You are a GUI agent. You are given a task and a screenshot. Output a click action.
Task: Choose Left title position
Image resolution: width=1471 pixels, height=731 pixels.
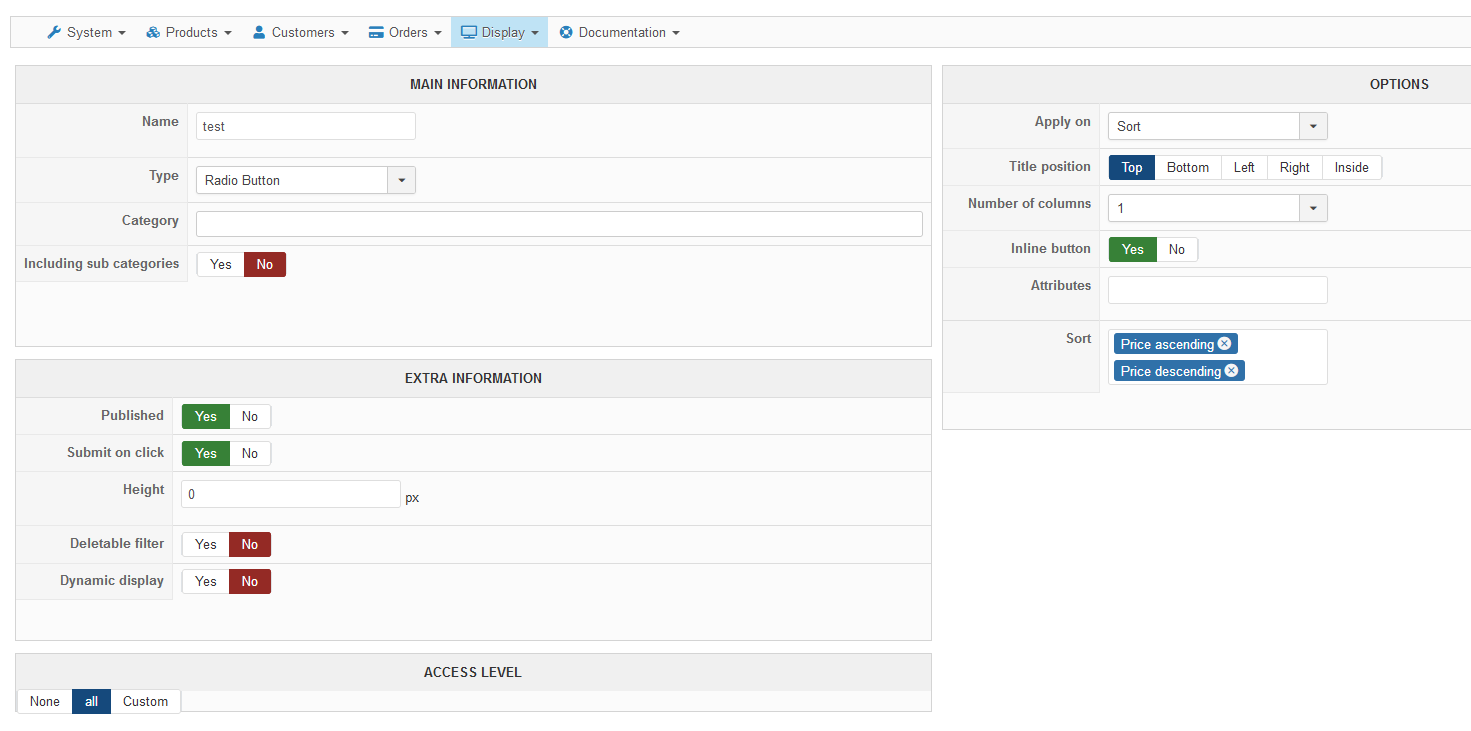point(1244,167)
